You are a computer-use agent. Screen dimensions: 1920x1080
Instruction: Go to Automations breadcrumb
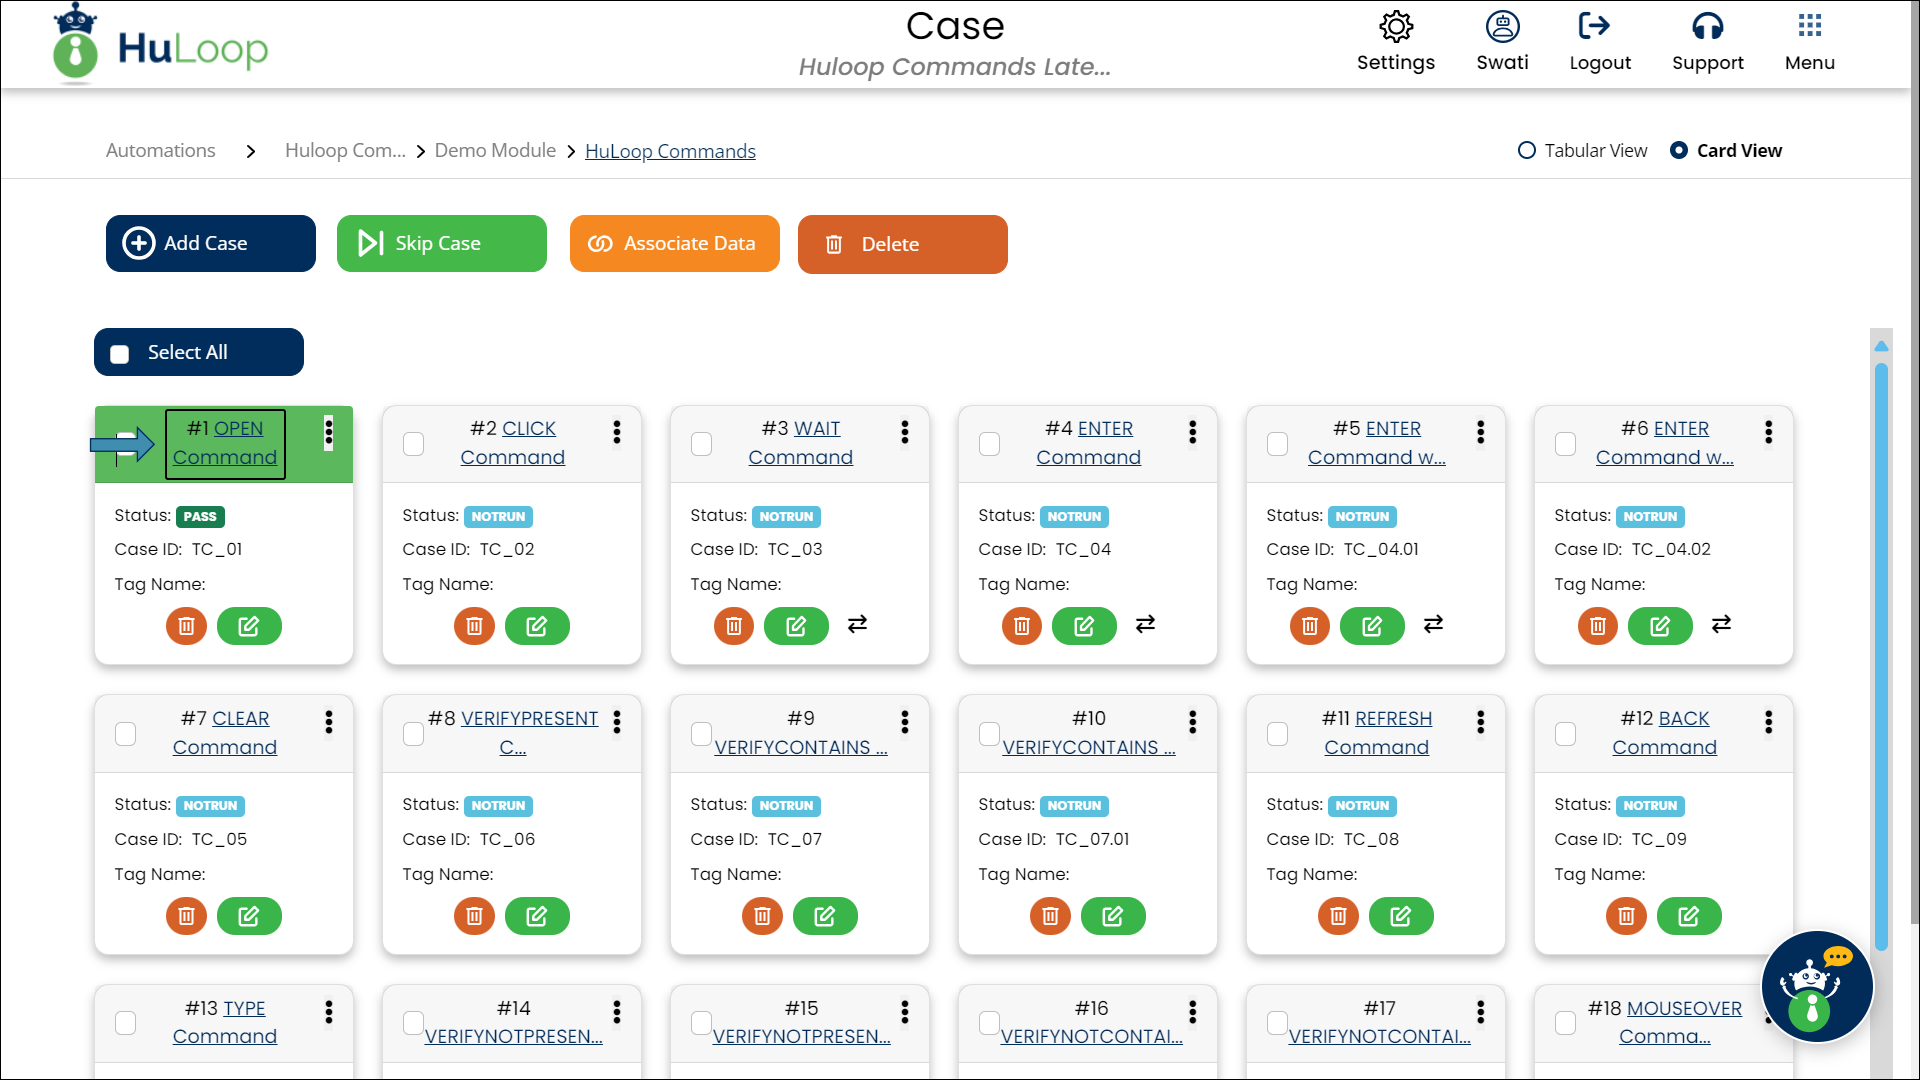pyautogui.click(x=160, y=150)
